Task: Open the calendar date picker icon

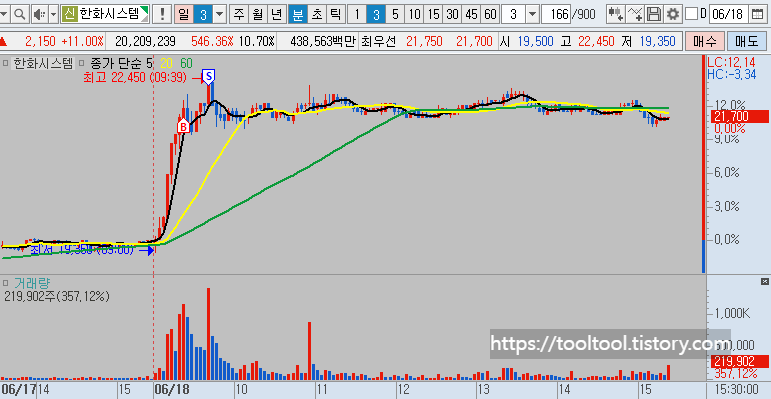Action: coord(758,15)
